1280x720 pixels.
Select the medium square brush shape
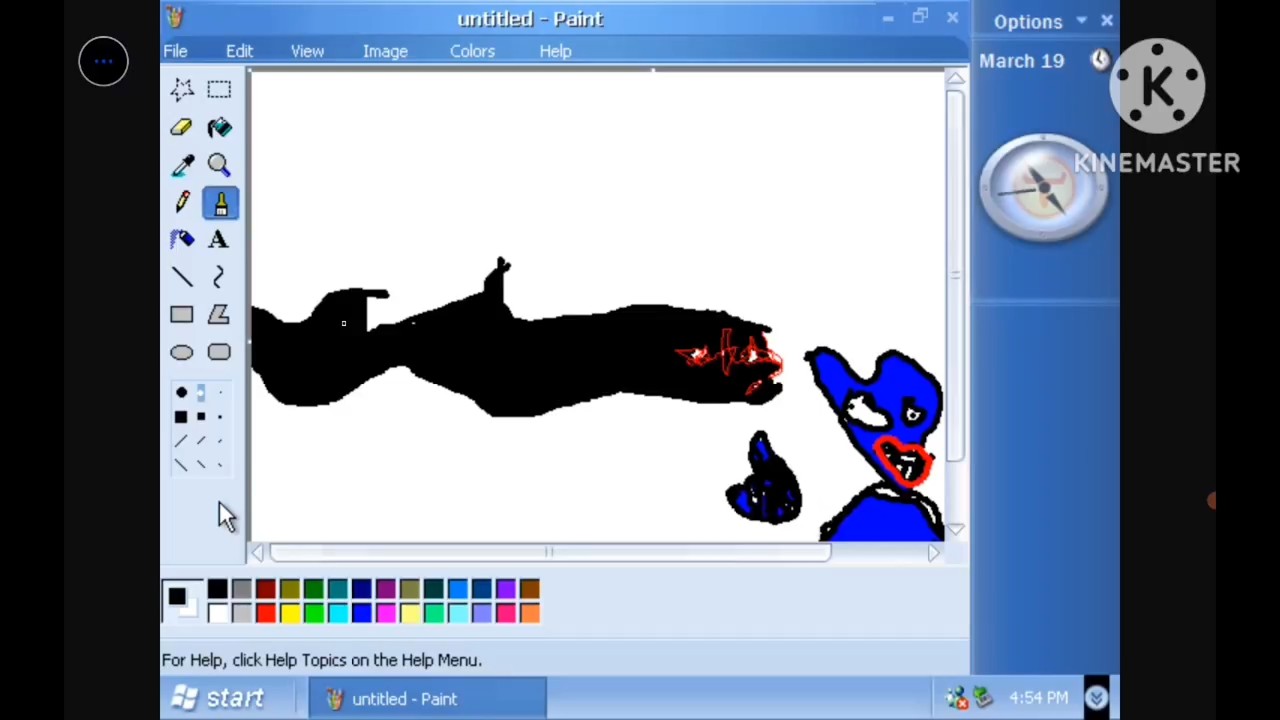click(x=201, y=417)
